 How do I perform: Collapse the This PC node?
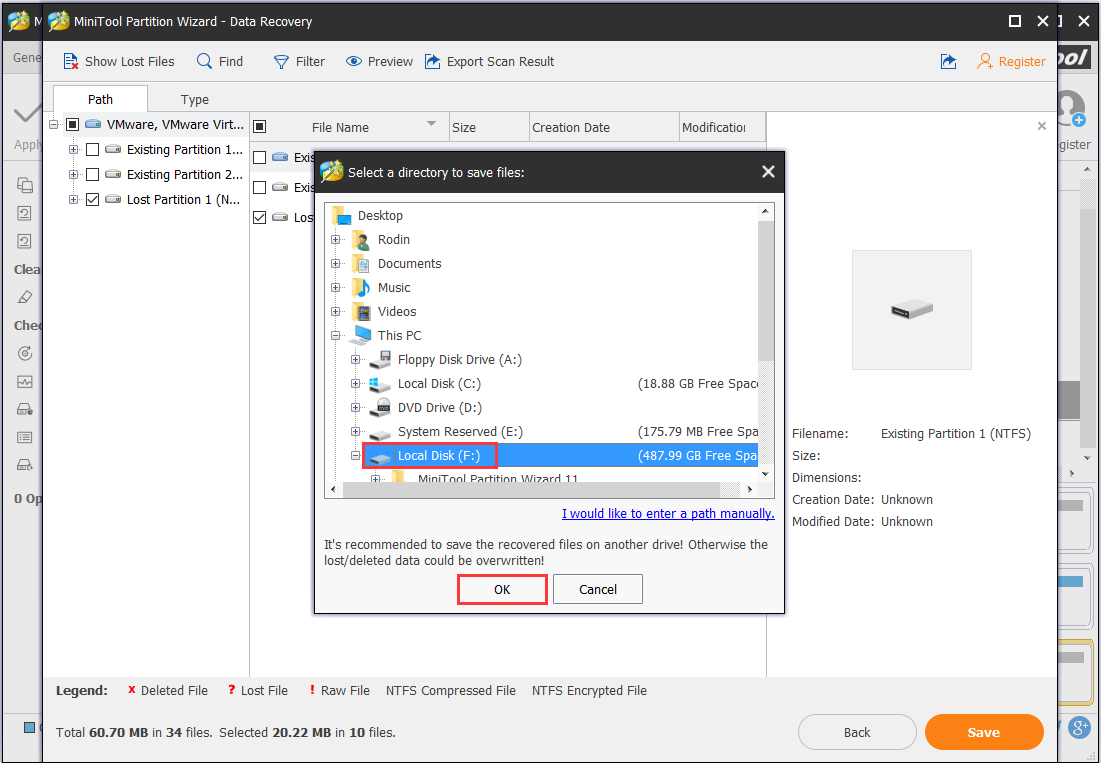click(x=336, y=336)
